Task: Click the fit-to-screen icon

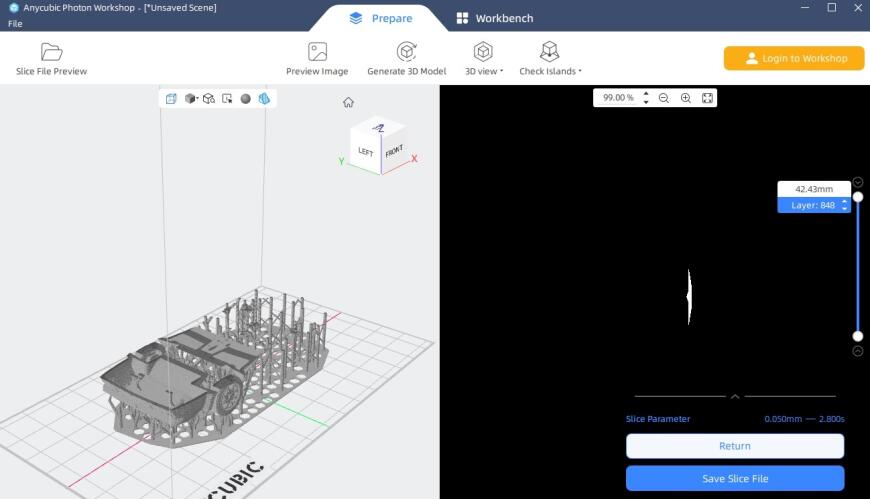Action: 707,98
